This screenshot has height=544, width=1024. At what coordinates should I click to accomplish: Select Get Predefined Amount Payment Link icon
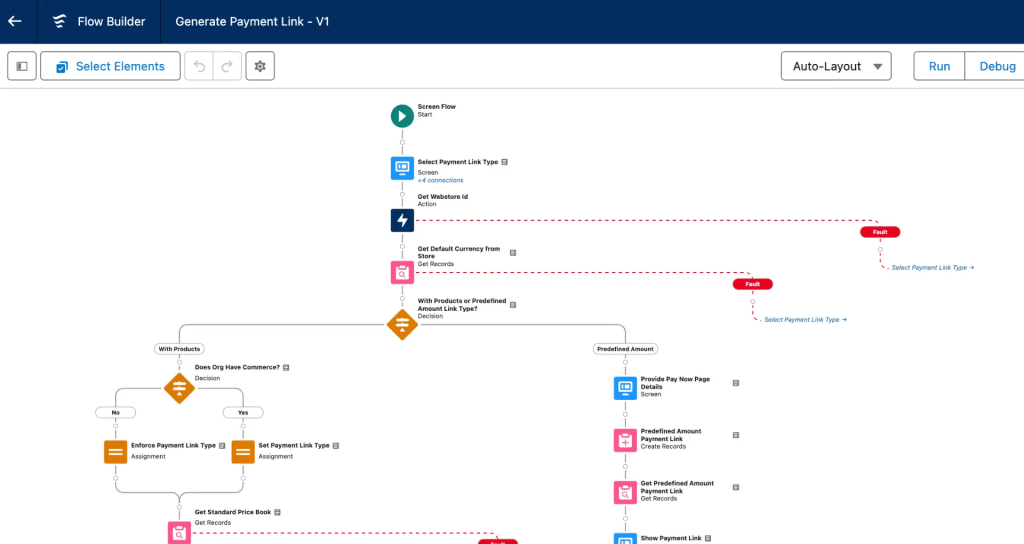[x=625, y=492]
